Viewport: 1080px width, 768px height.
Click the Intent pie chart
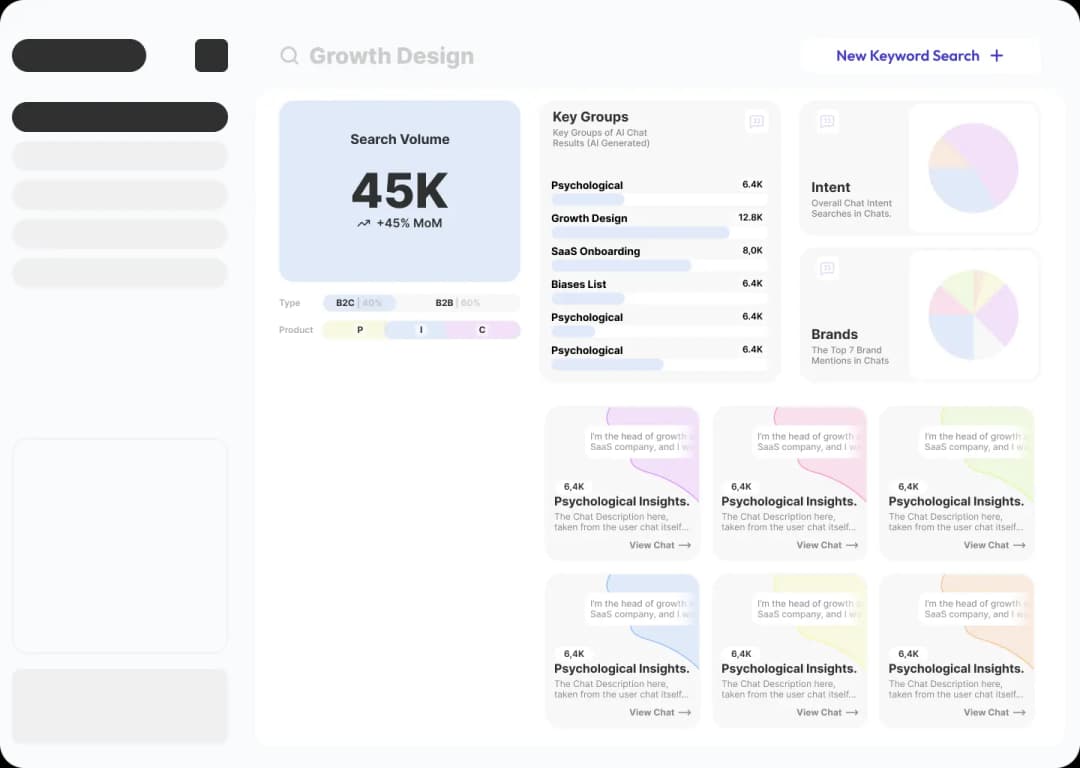[x=972, y=168]
